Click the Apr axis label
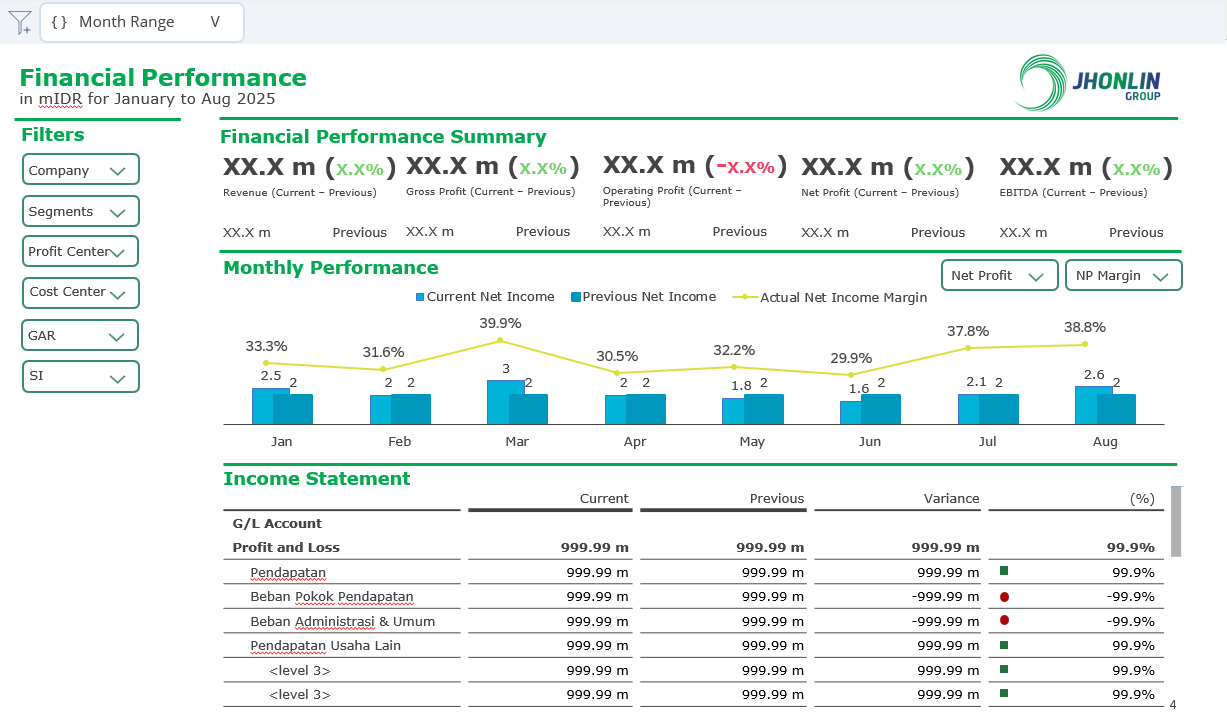This screenshot has width=1227, height=726. (635, 441)
